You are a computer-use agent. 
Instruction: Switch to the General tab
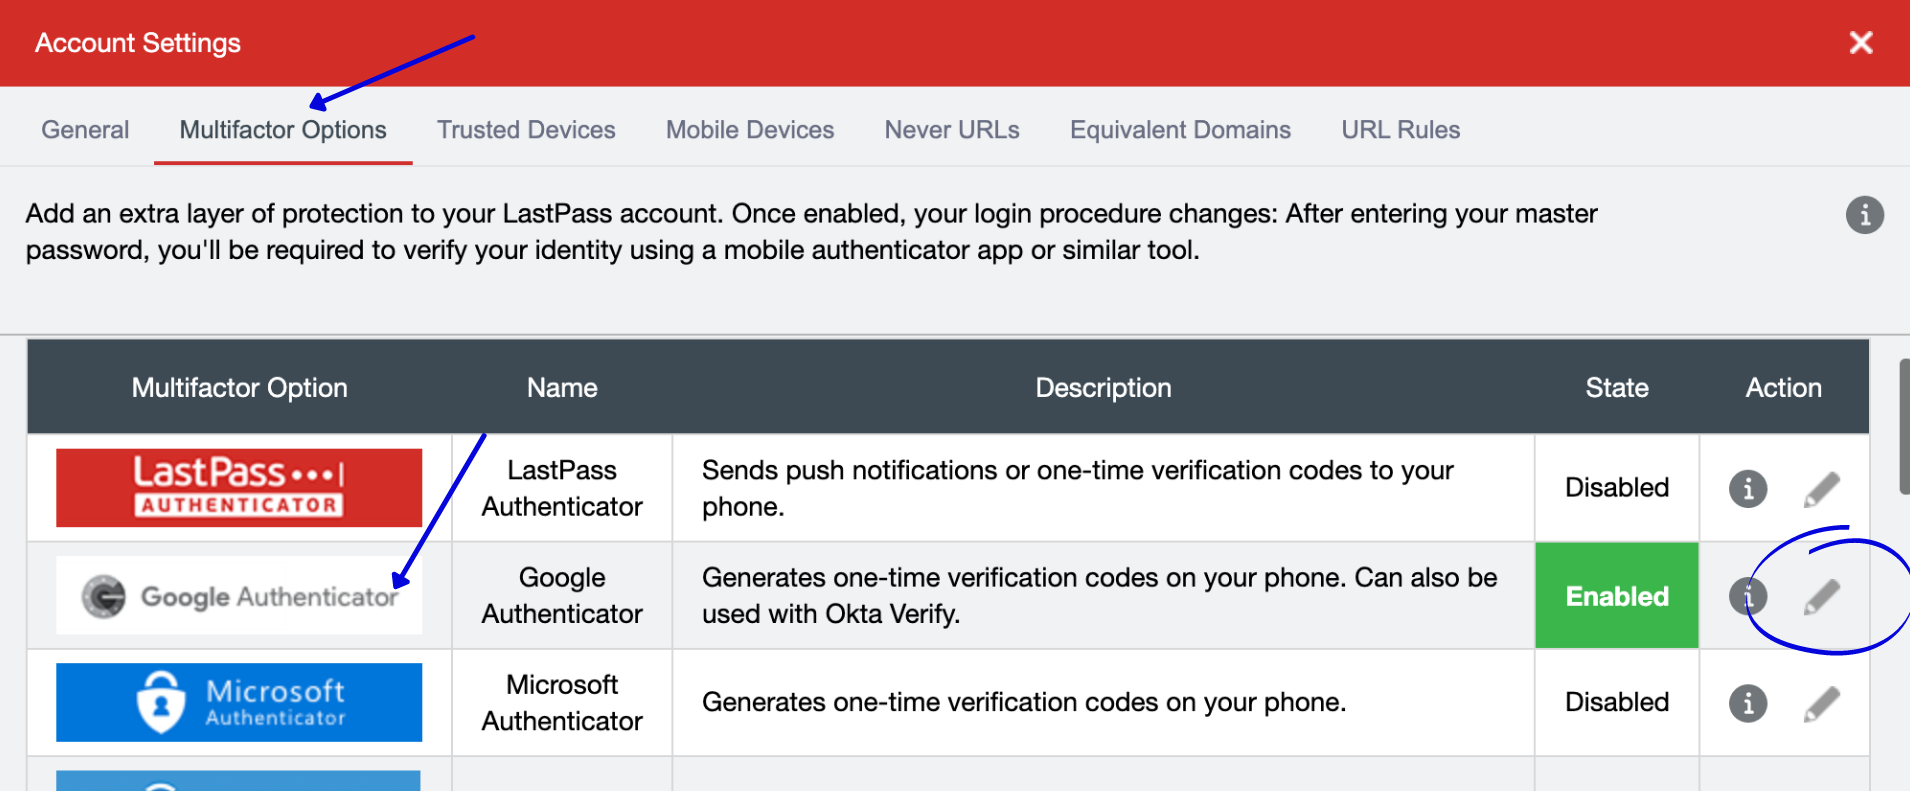pos(85,130)
